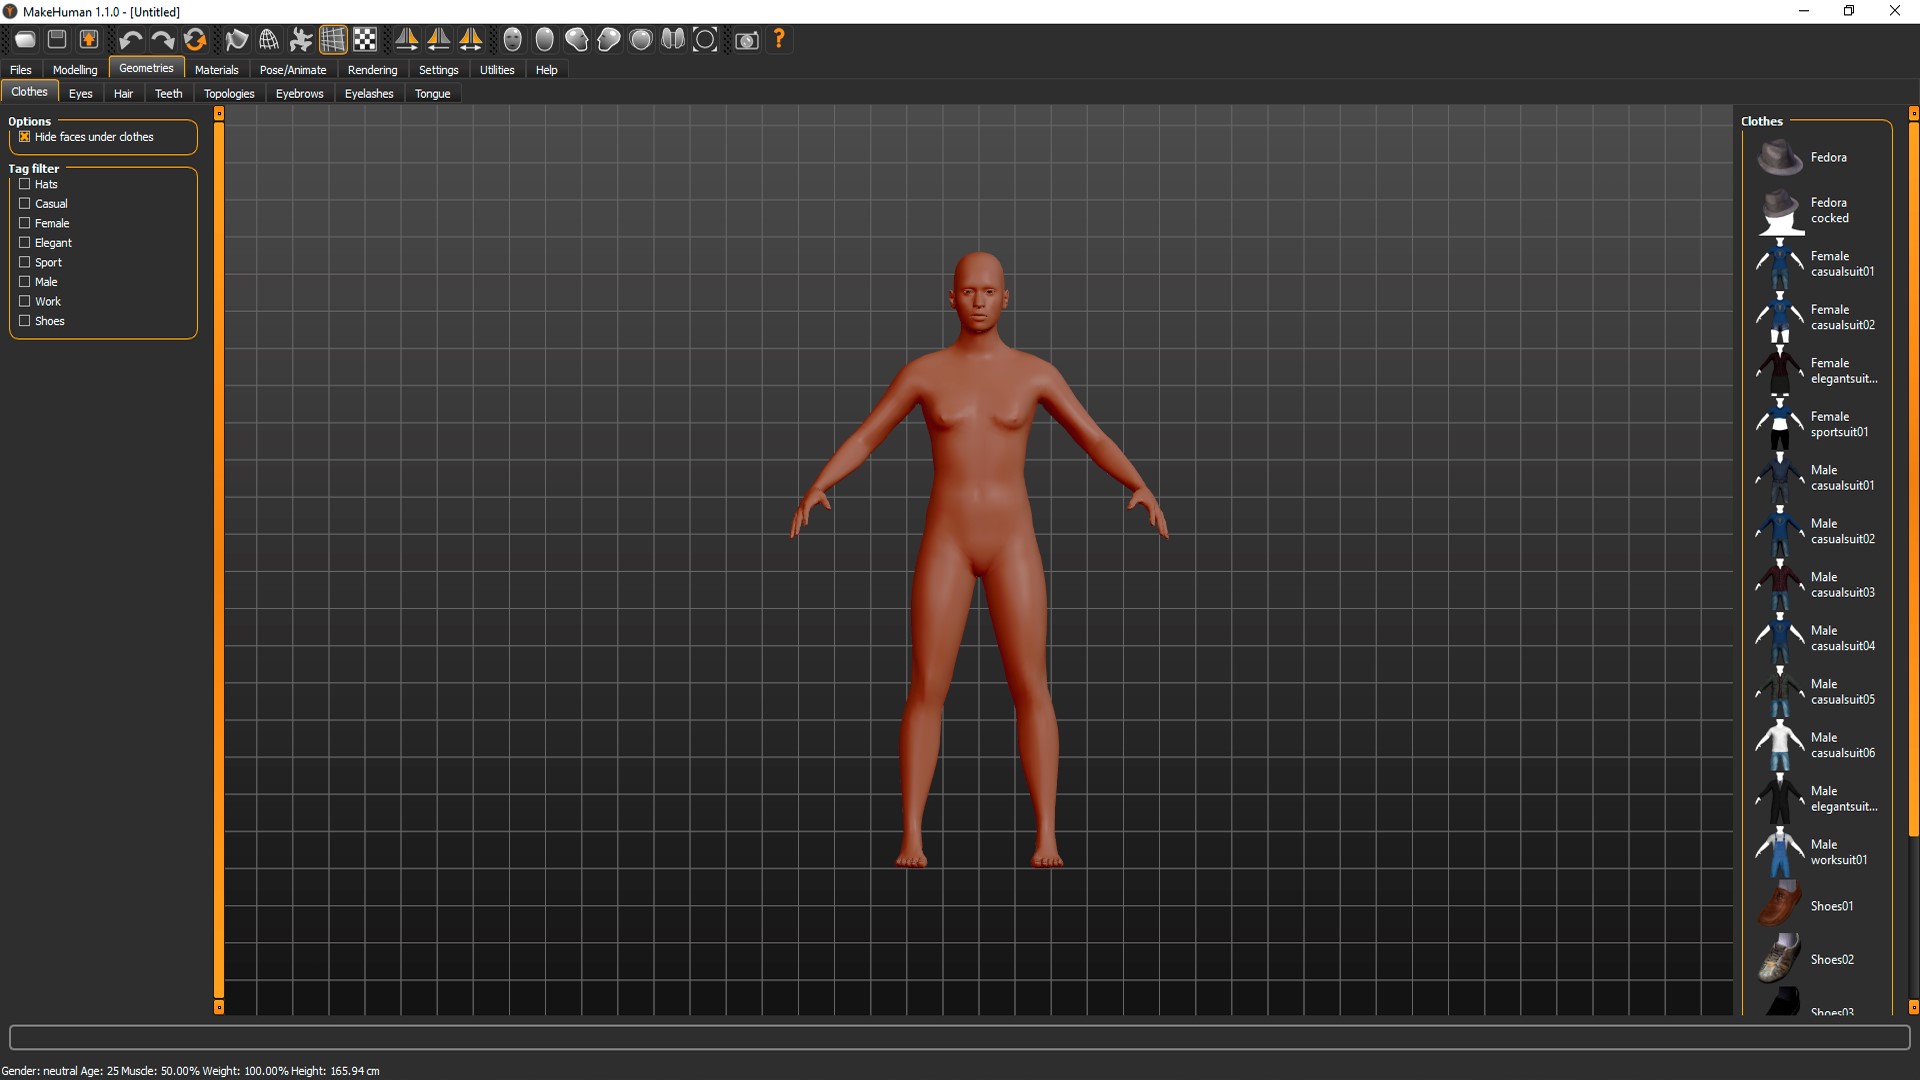Grab screenshot with camera icon
1920x1080 pixels.
pos(747,40)
